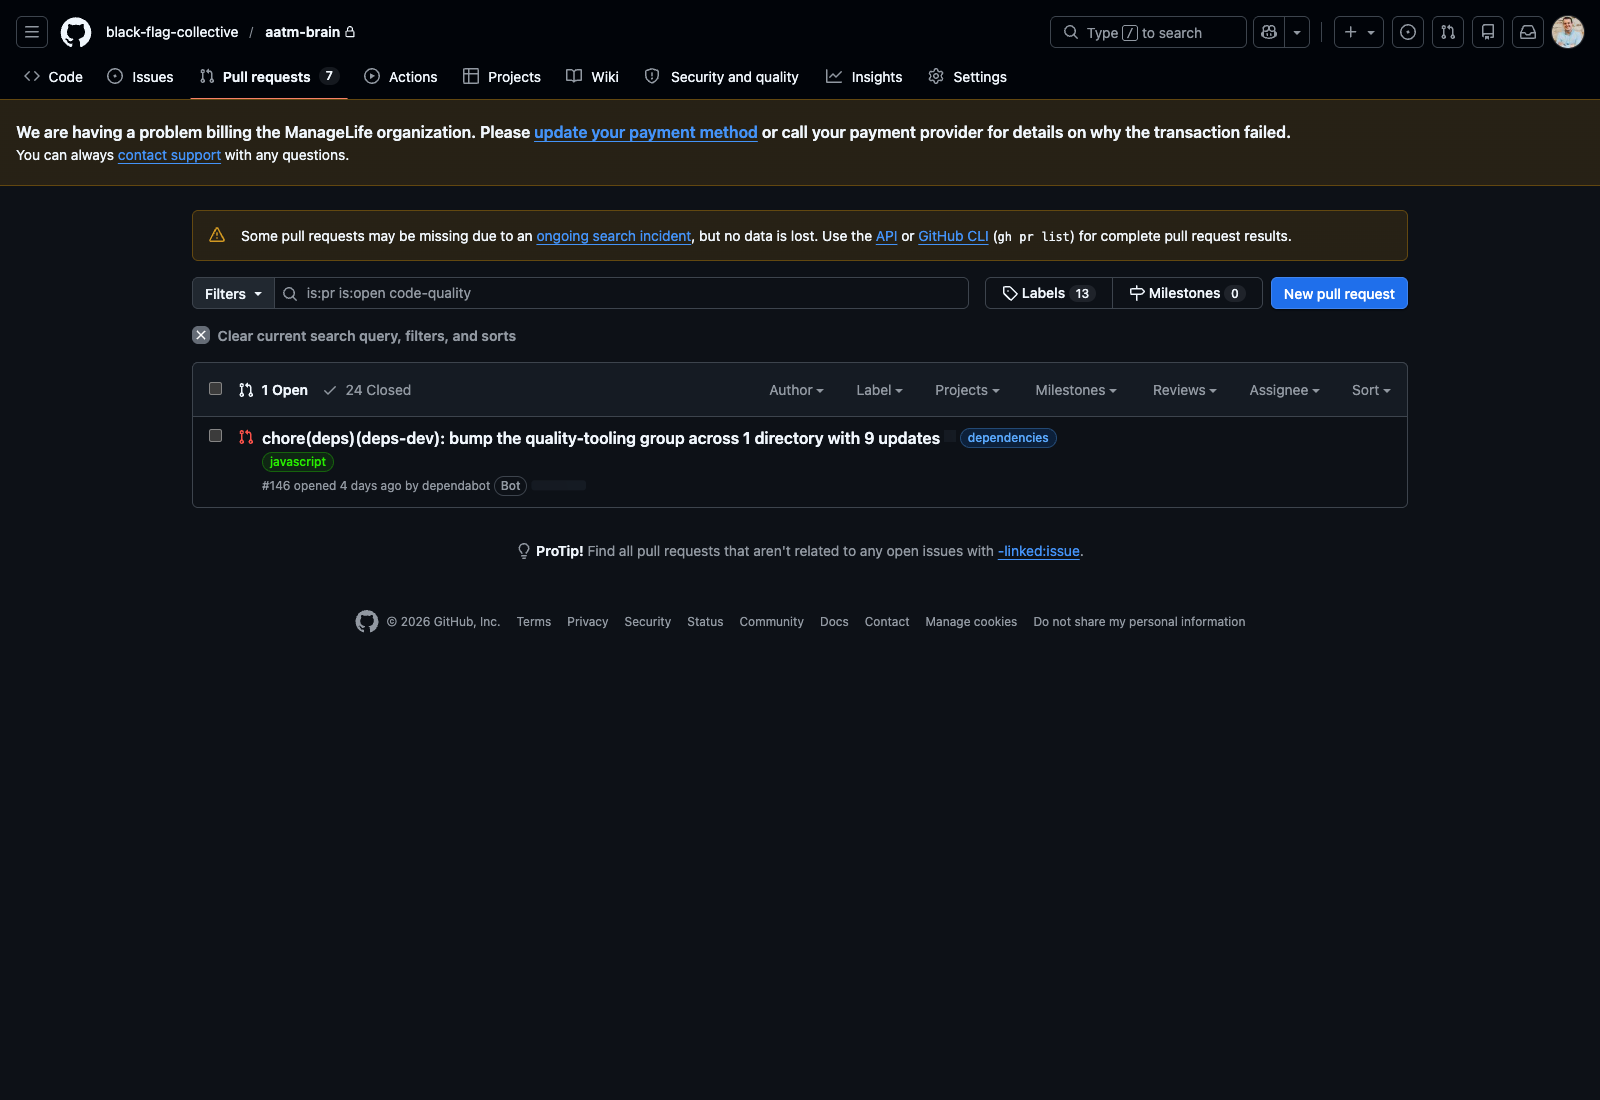Open the Author filter dropdown
Image resolution: width=1600 pixels, height=1100 pixels.
pyautogui.click(x=795, y=390)
